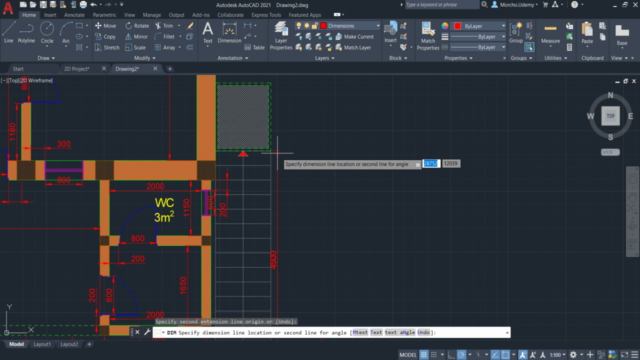Expand the Layers panel

pos(324,58)
